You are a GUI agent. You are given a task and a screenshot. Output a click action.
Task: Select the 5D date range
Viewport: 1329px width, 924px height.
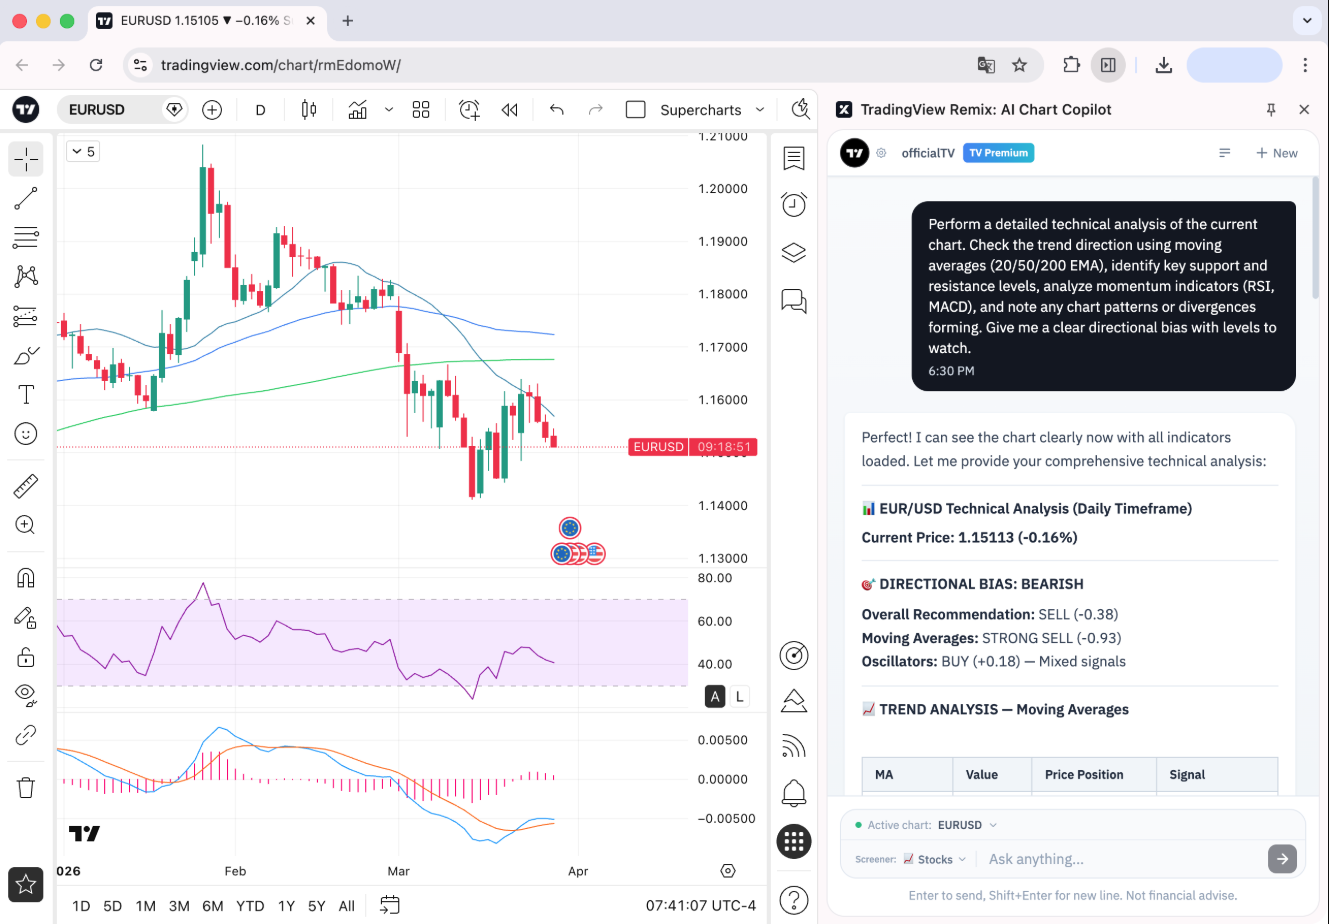tap(113, 906)
